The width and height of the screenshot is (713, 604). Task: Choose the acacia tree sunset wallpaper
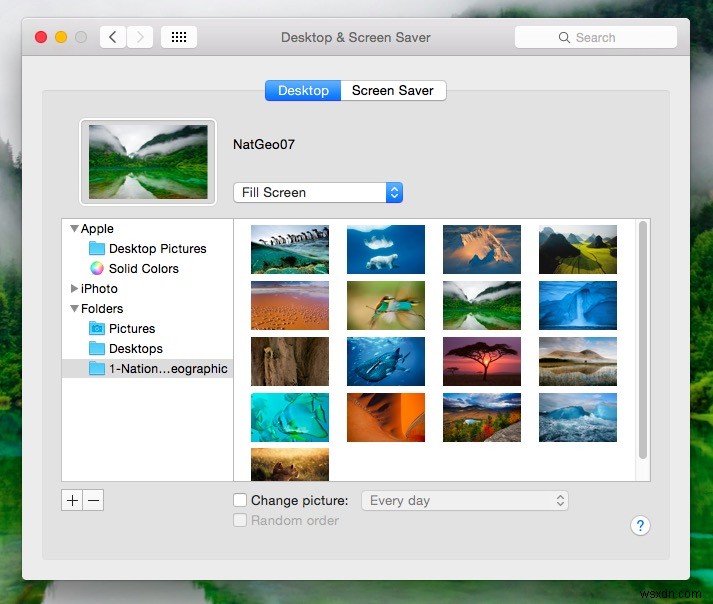(x=482, y=361)
